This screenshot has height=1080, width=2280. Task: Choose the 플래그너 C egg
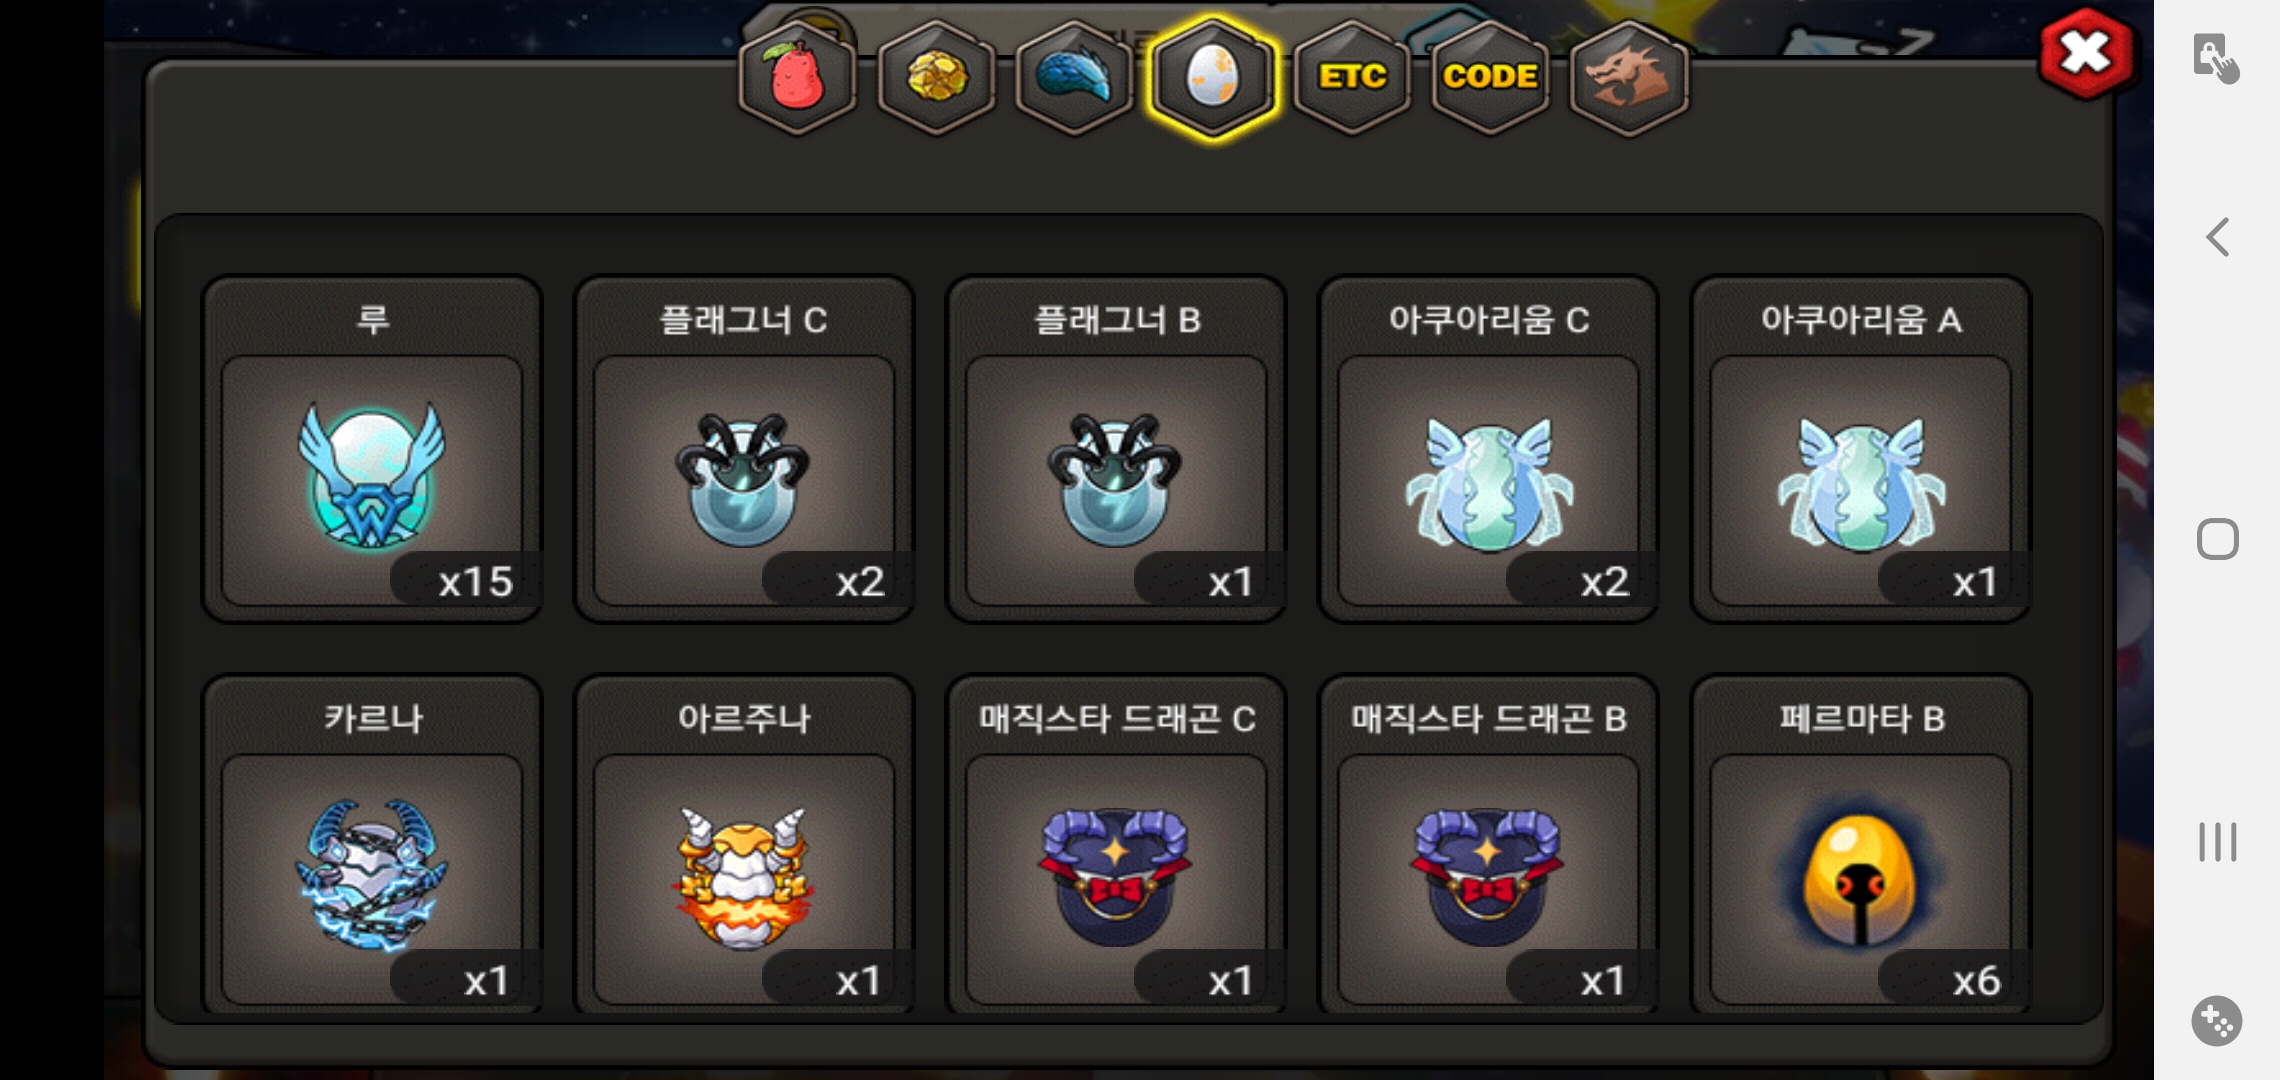click(744, 450)
